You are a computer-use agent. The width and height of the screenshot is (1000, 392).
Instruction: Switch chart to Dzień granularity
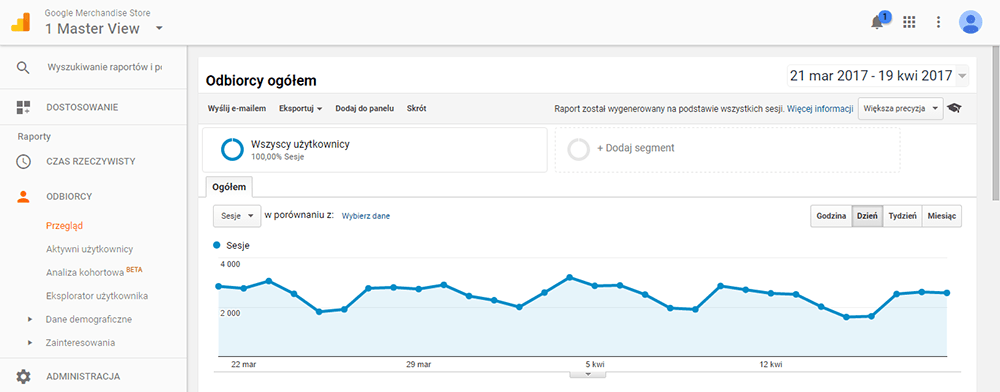tap(867, 216)
